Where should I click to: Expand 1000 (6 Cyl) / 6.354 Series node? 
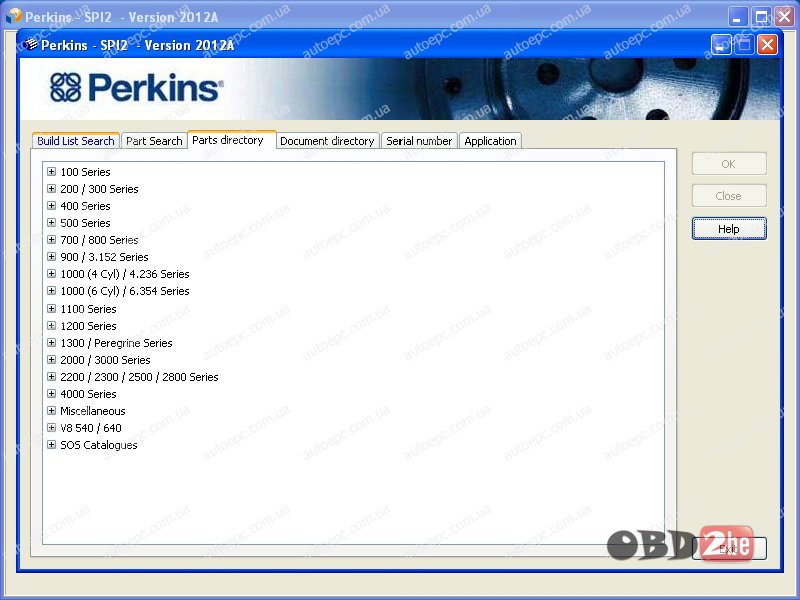tap(52, 290)
